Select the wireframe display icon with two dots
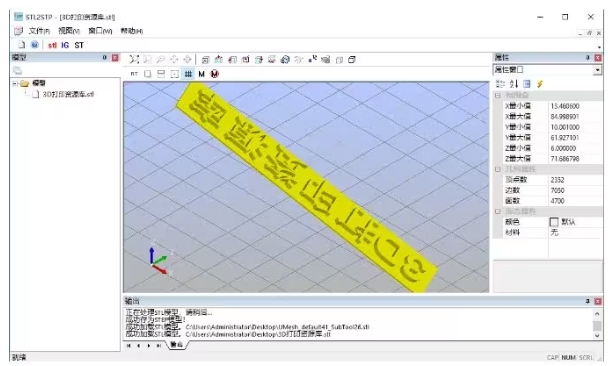Screen dimensions: 608x366 point(312,59)
